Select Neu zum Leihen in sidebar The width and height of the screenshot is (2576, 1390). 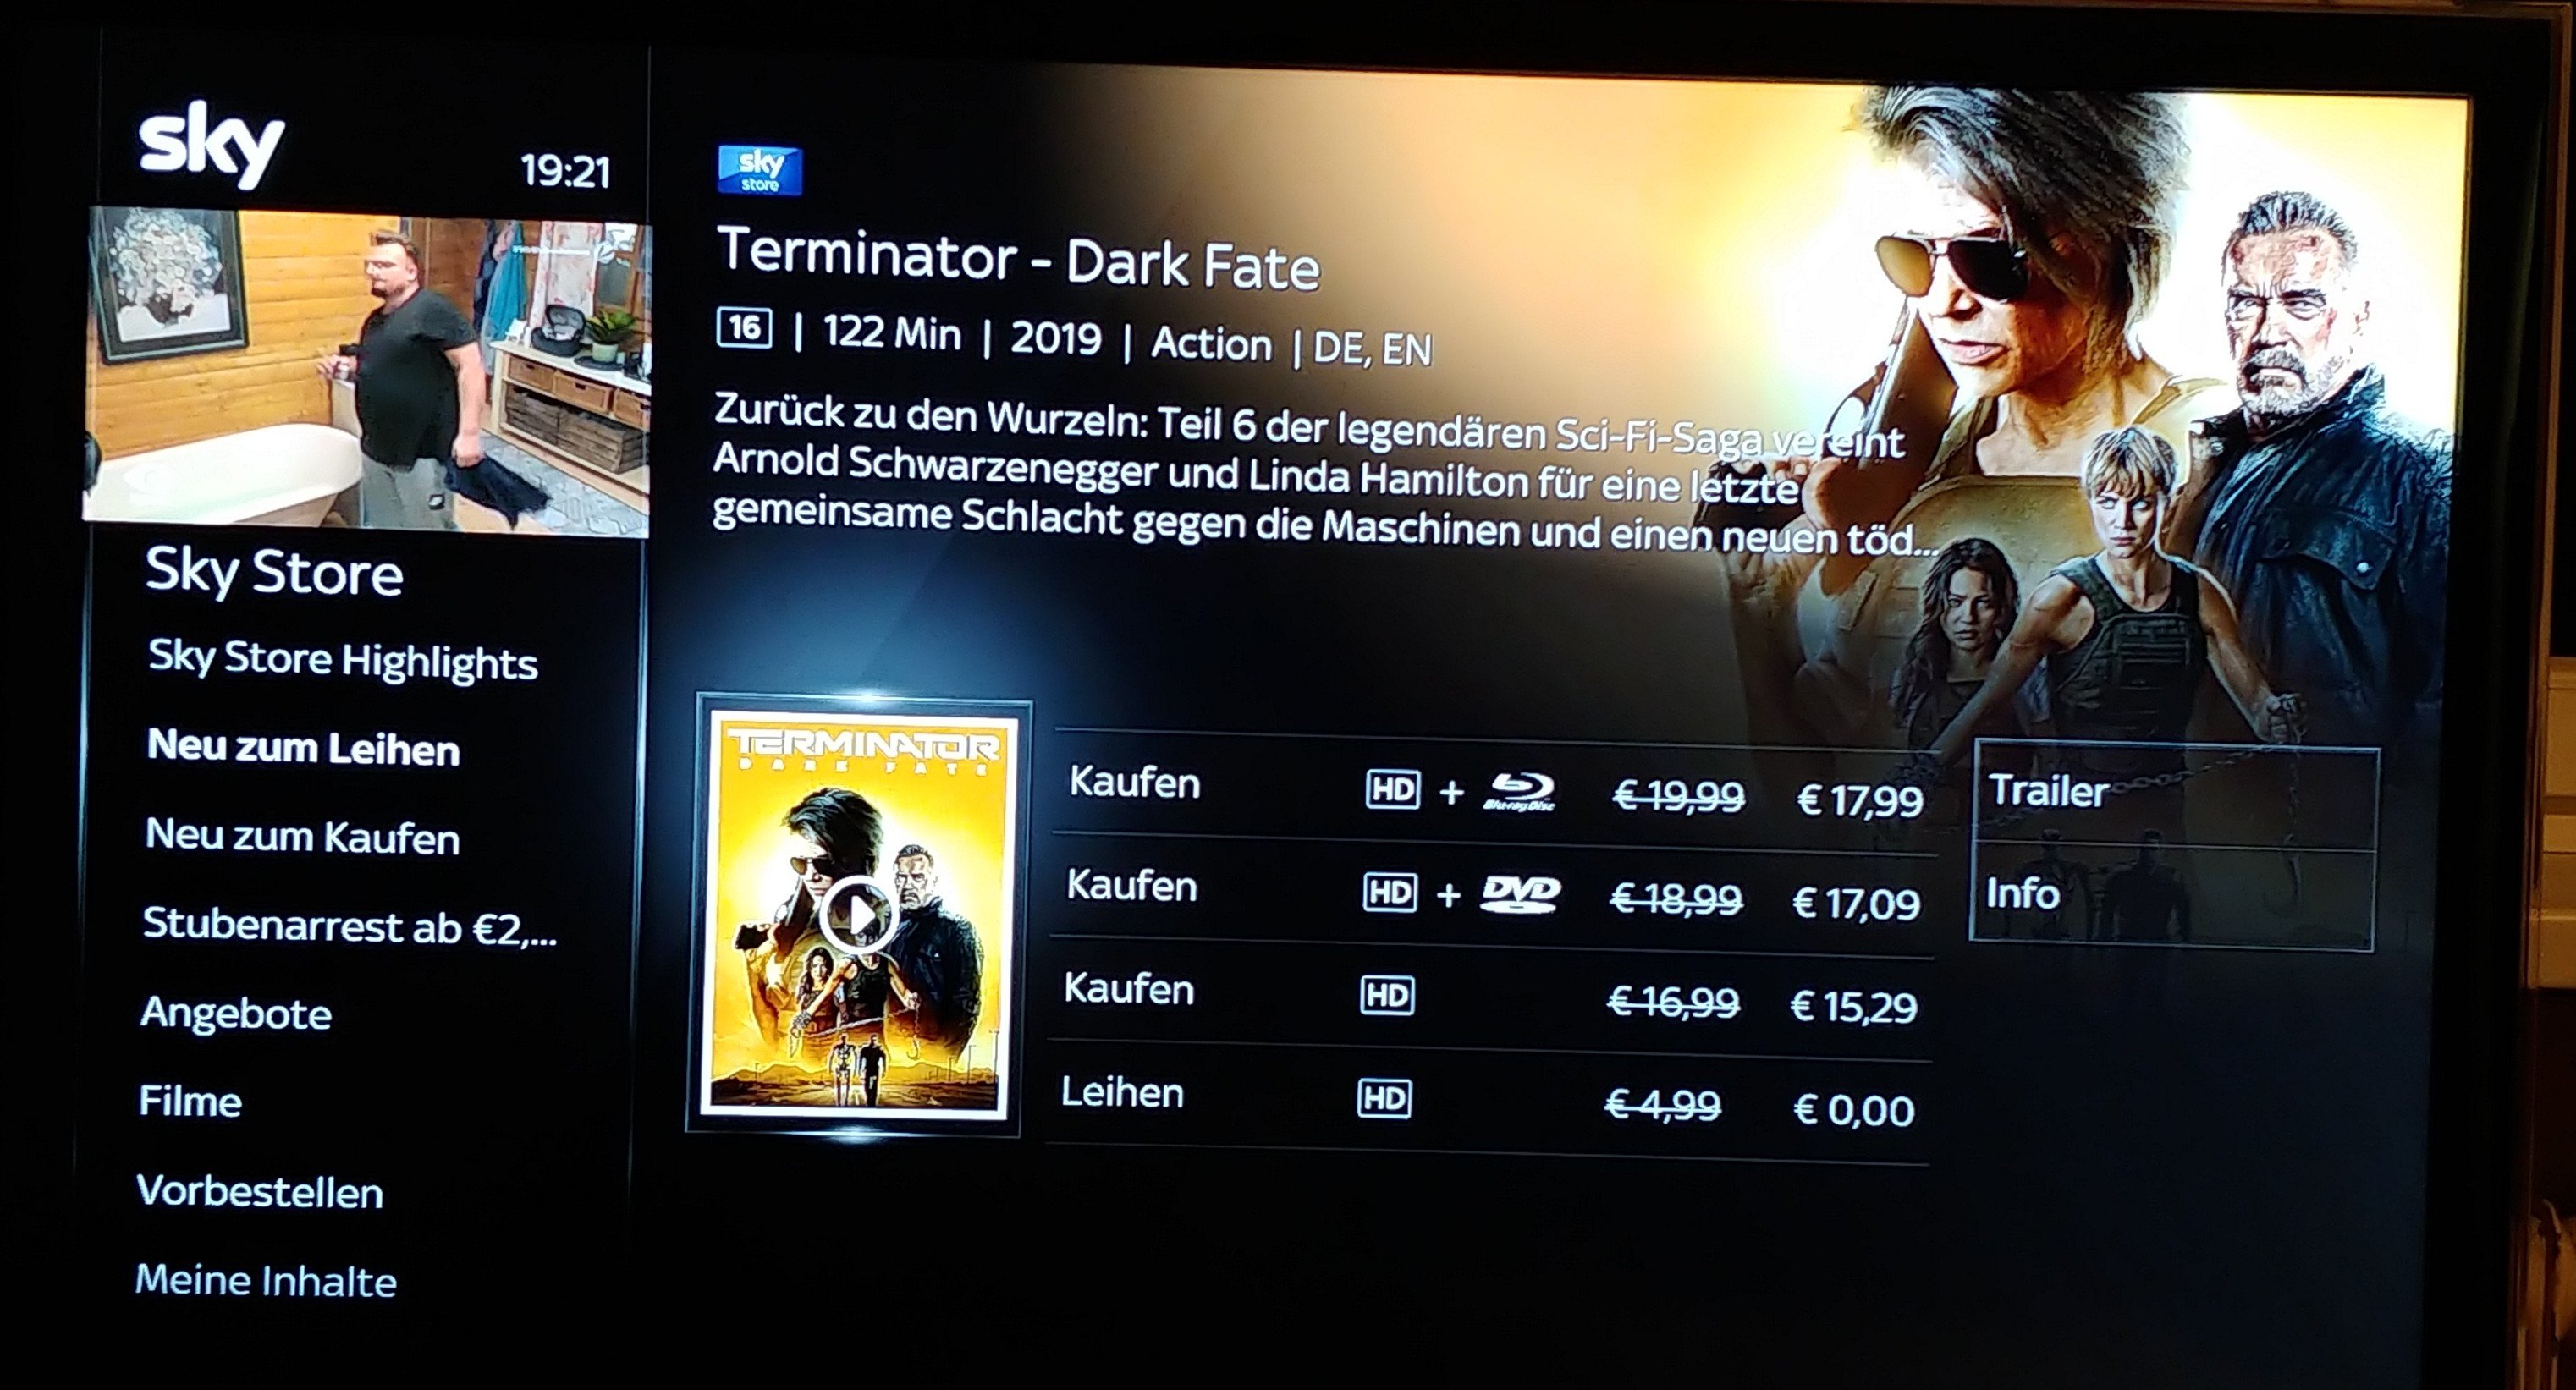pos(303,747)
